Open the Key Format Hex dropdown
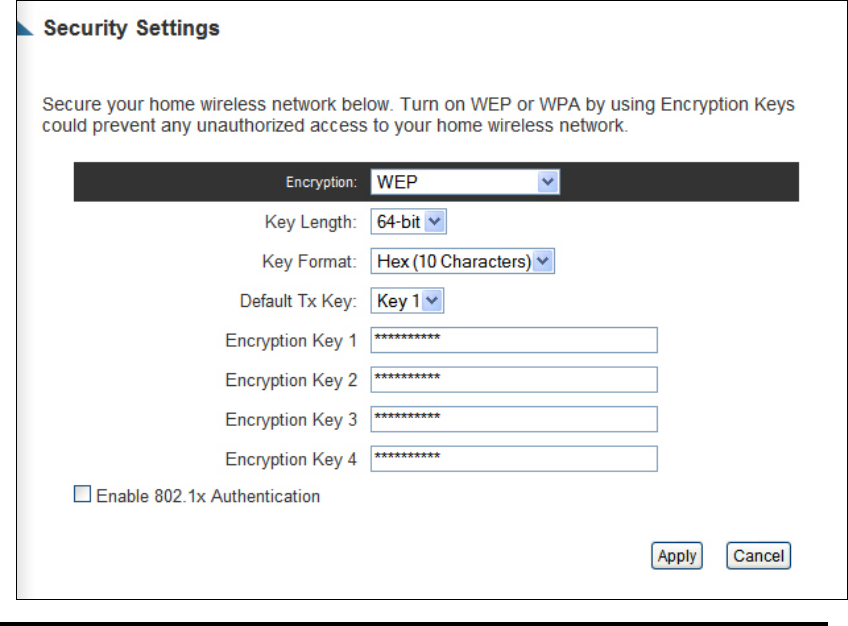Viewport: 848px width, 626px height. tap(462, 261)
